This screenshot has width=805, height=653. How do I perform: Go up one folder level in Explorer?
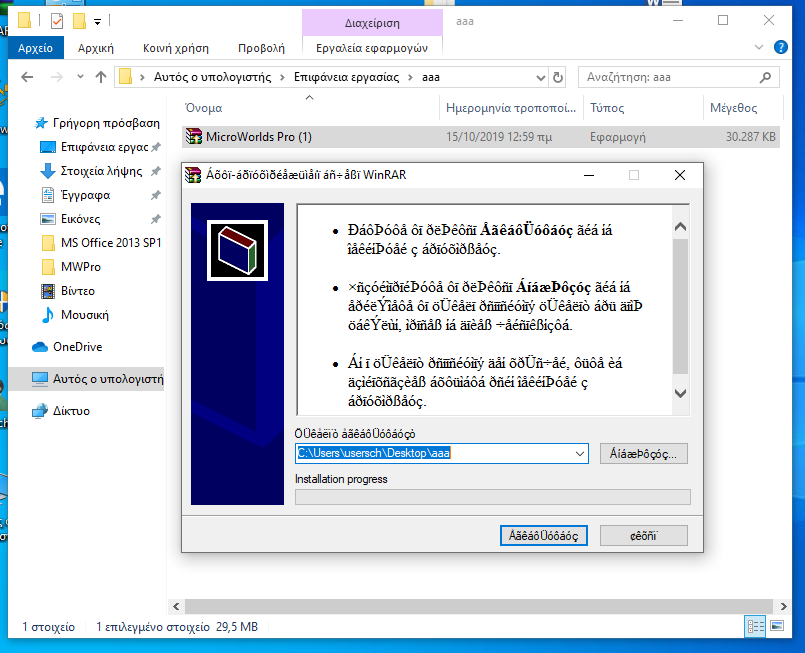[101, 77]
